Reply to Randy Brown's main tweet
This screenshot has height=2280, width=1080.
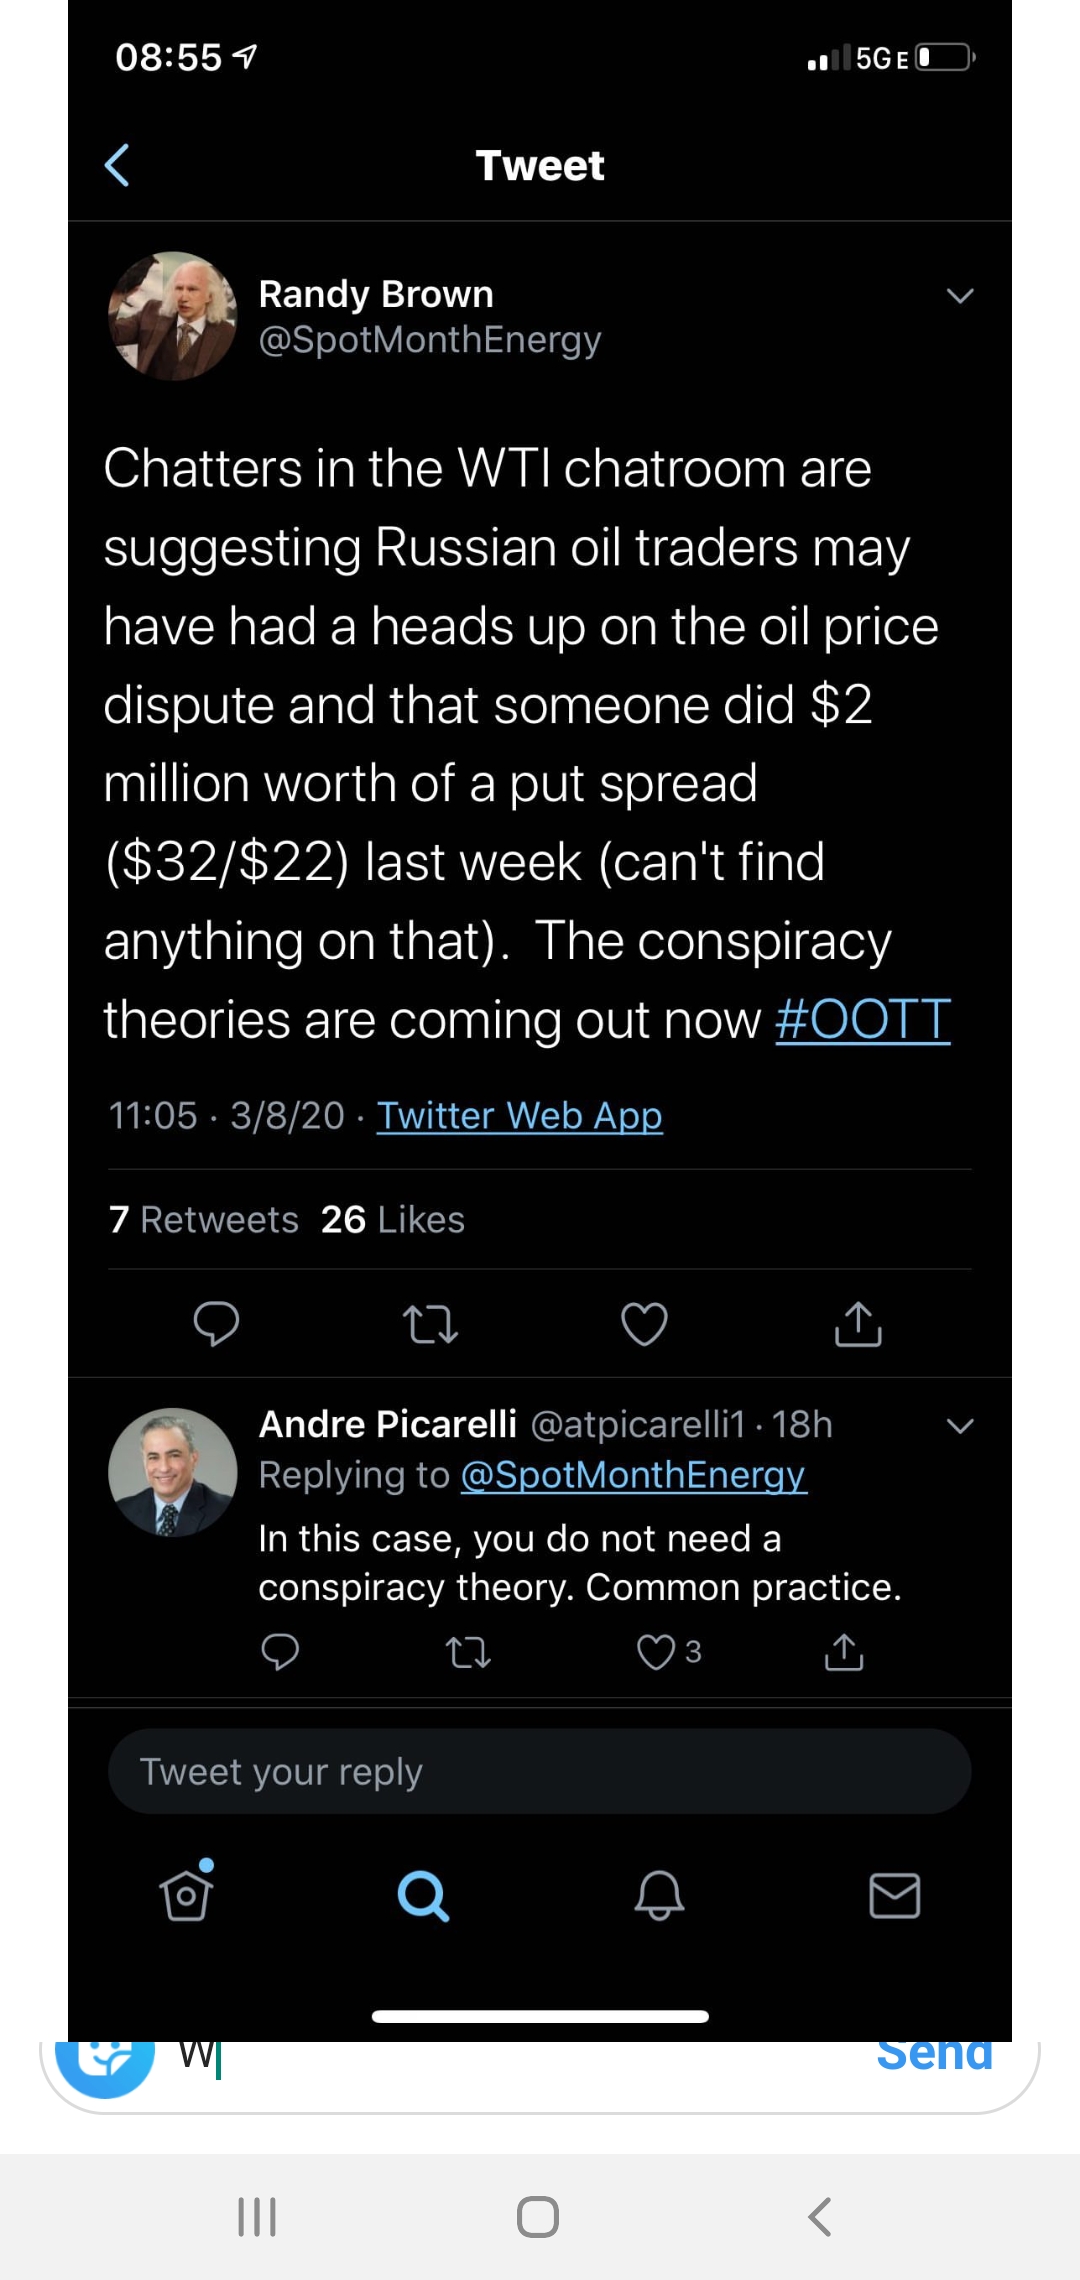coord(216,1324)
